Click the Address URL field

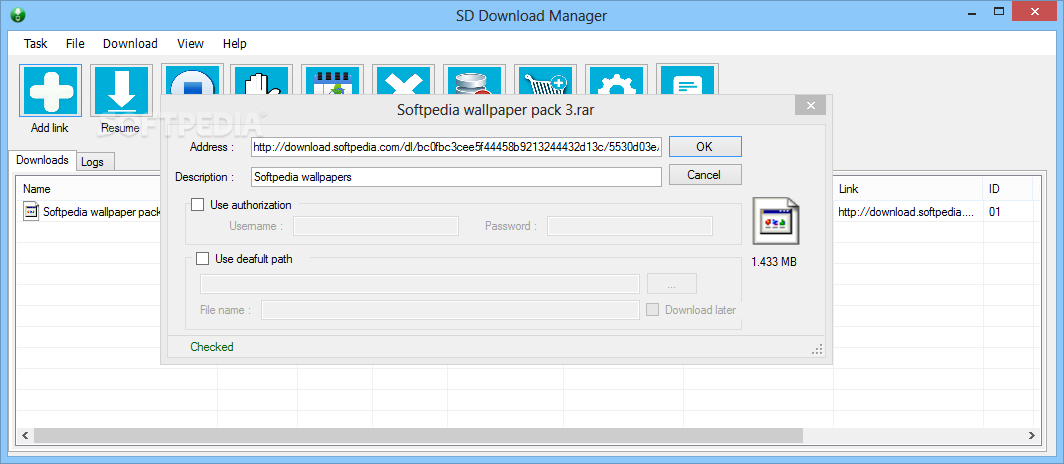coord(456,147)
